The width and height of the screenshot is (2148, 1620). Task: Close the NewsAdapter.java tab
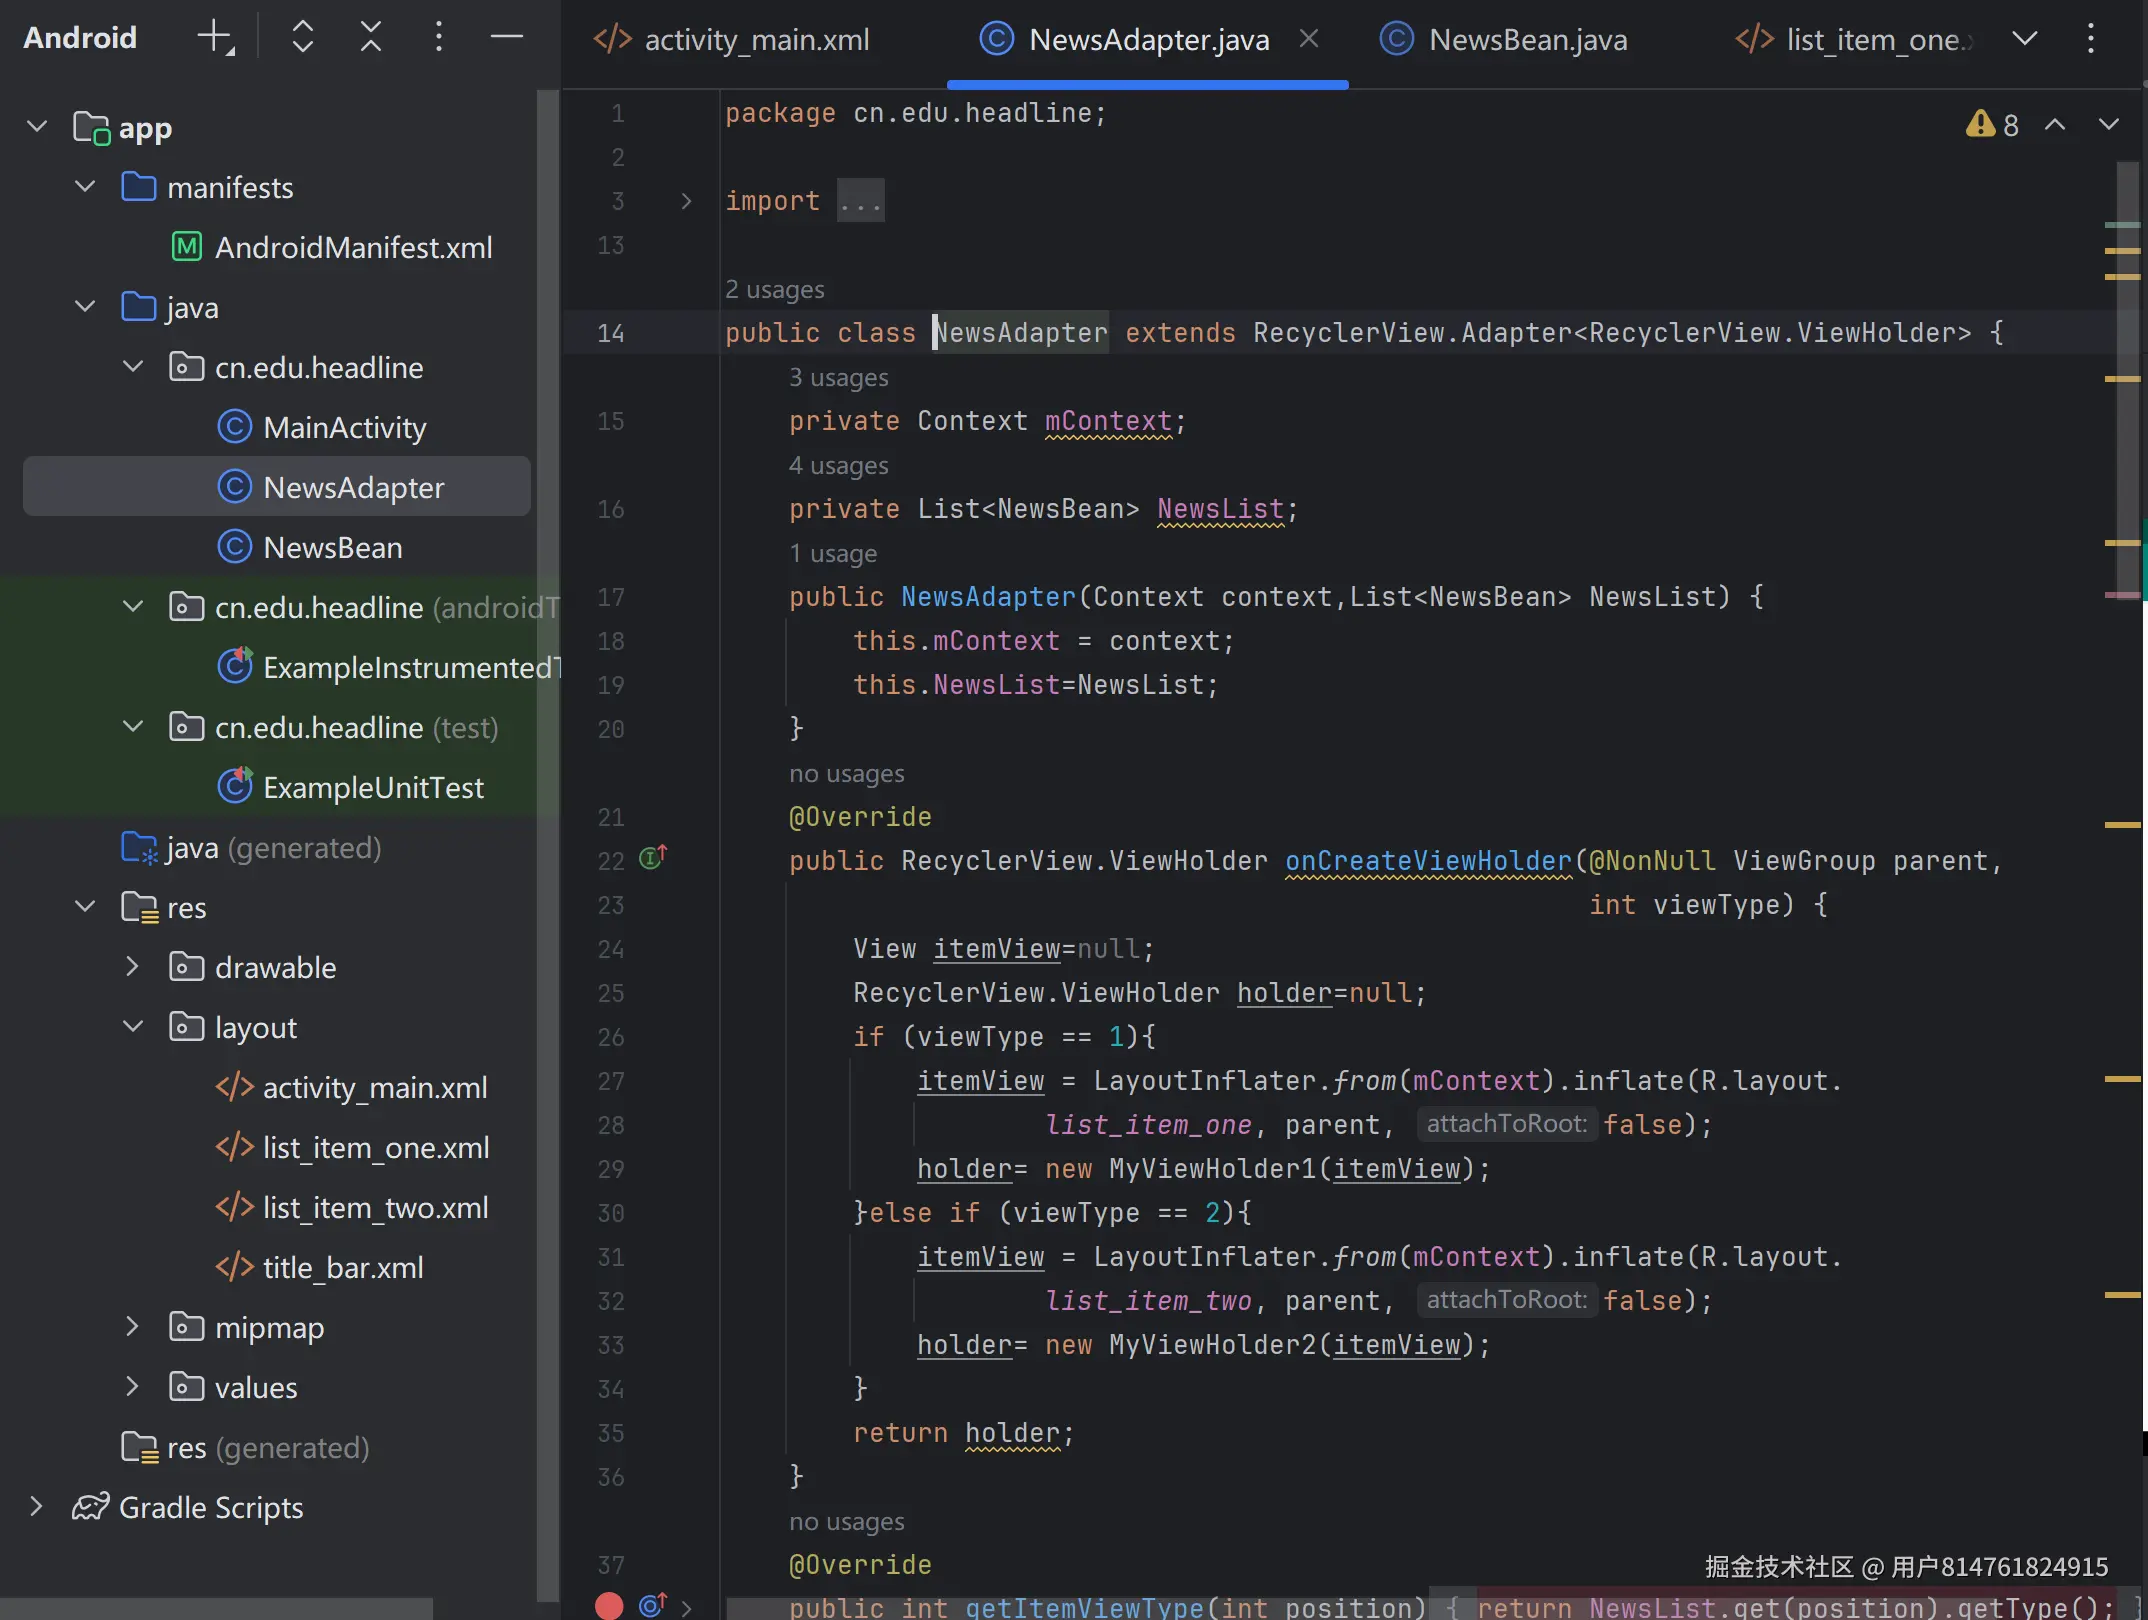coord(1309,39)
